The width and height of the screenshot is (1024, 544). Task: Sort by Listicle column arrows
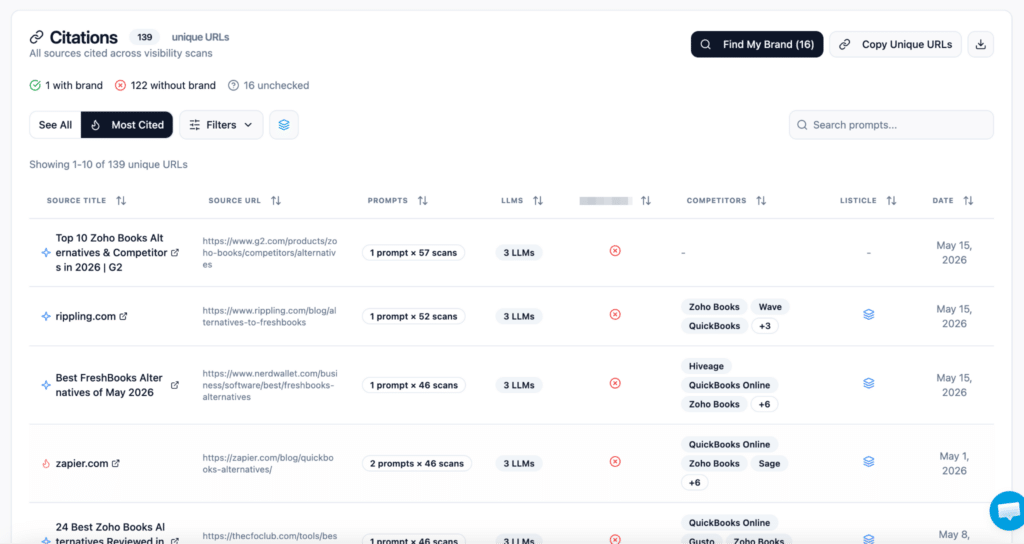(891, 200)
